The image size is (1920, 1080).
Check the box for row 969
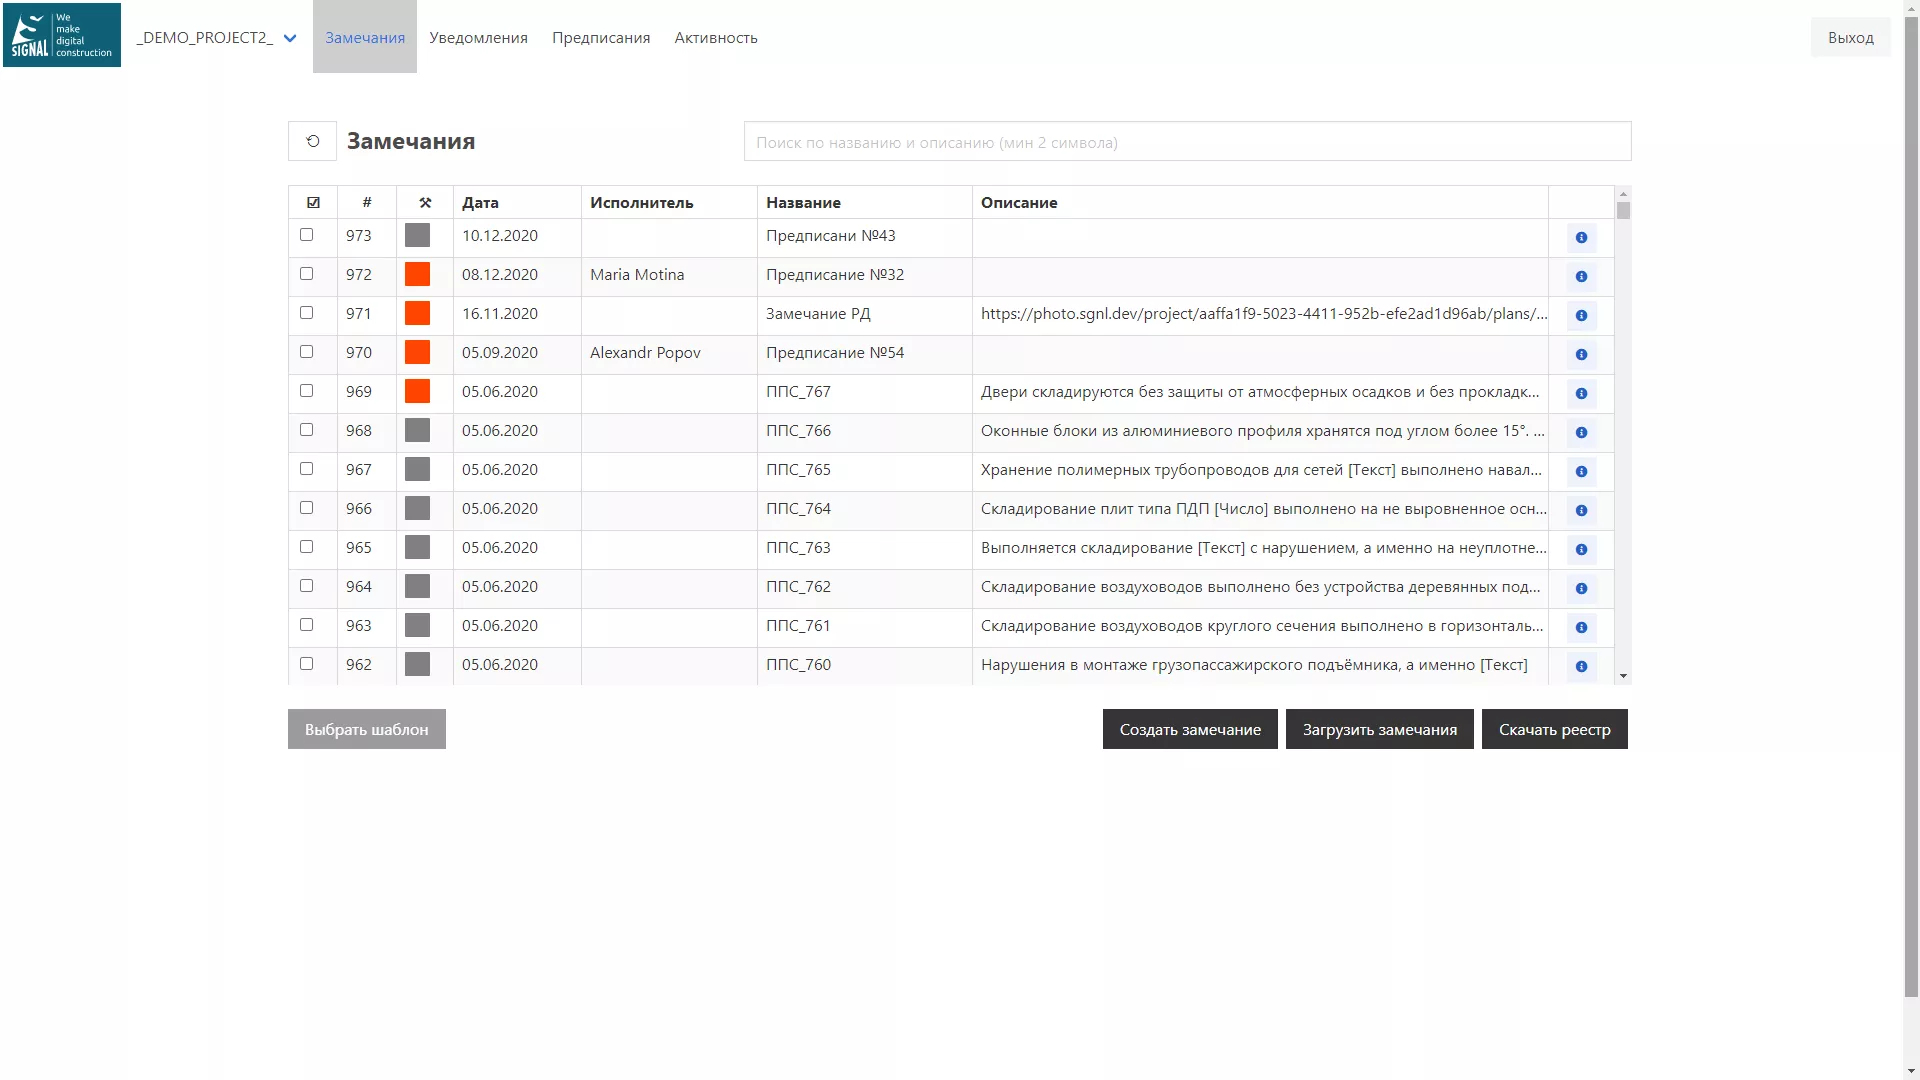pyautogui.click(x=307, y=391)
